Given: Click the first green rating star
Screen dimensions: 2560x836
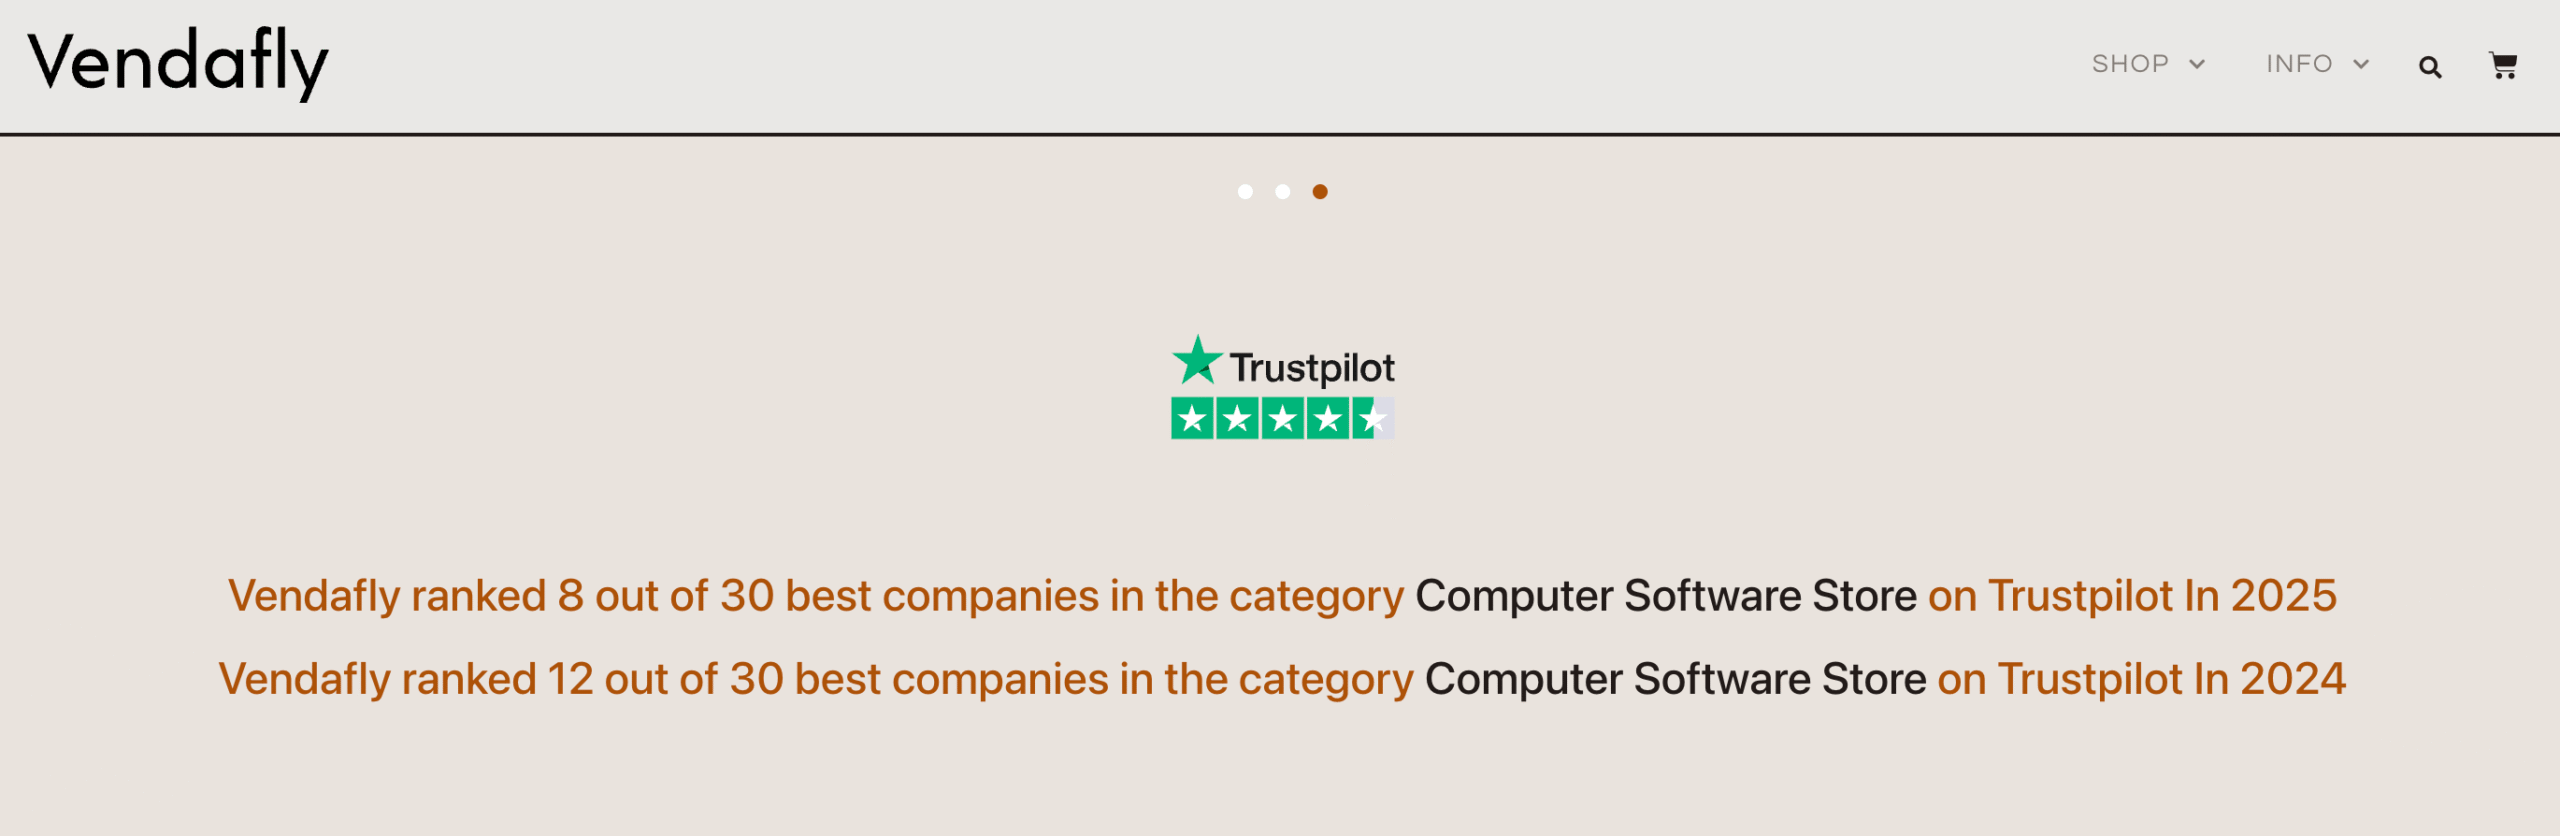Looking at the screenshot, I should coord(1192,418).
